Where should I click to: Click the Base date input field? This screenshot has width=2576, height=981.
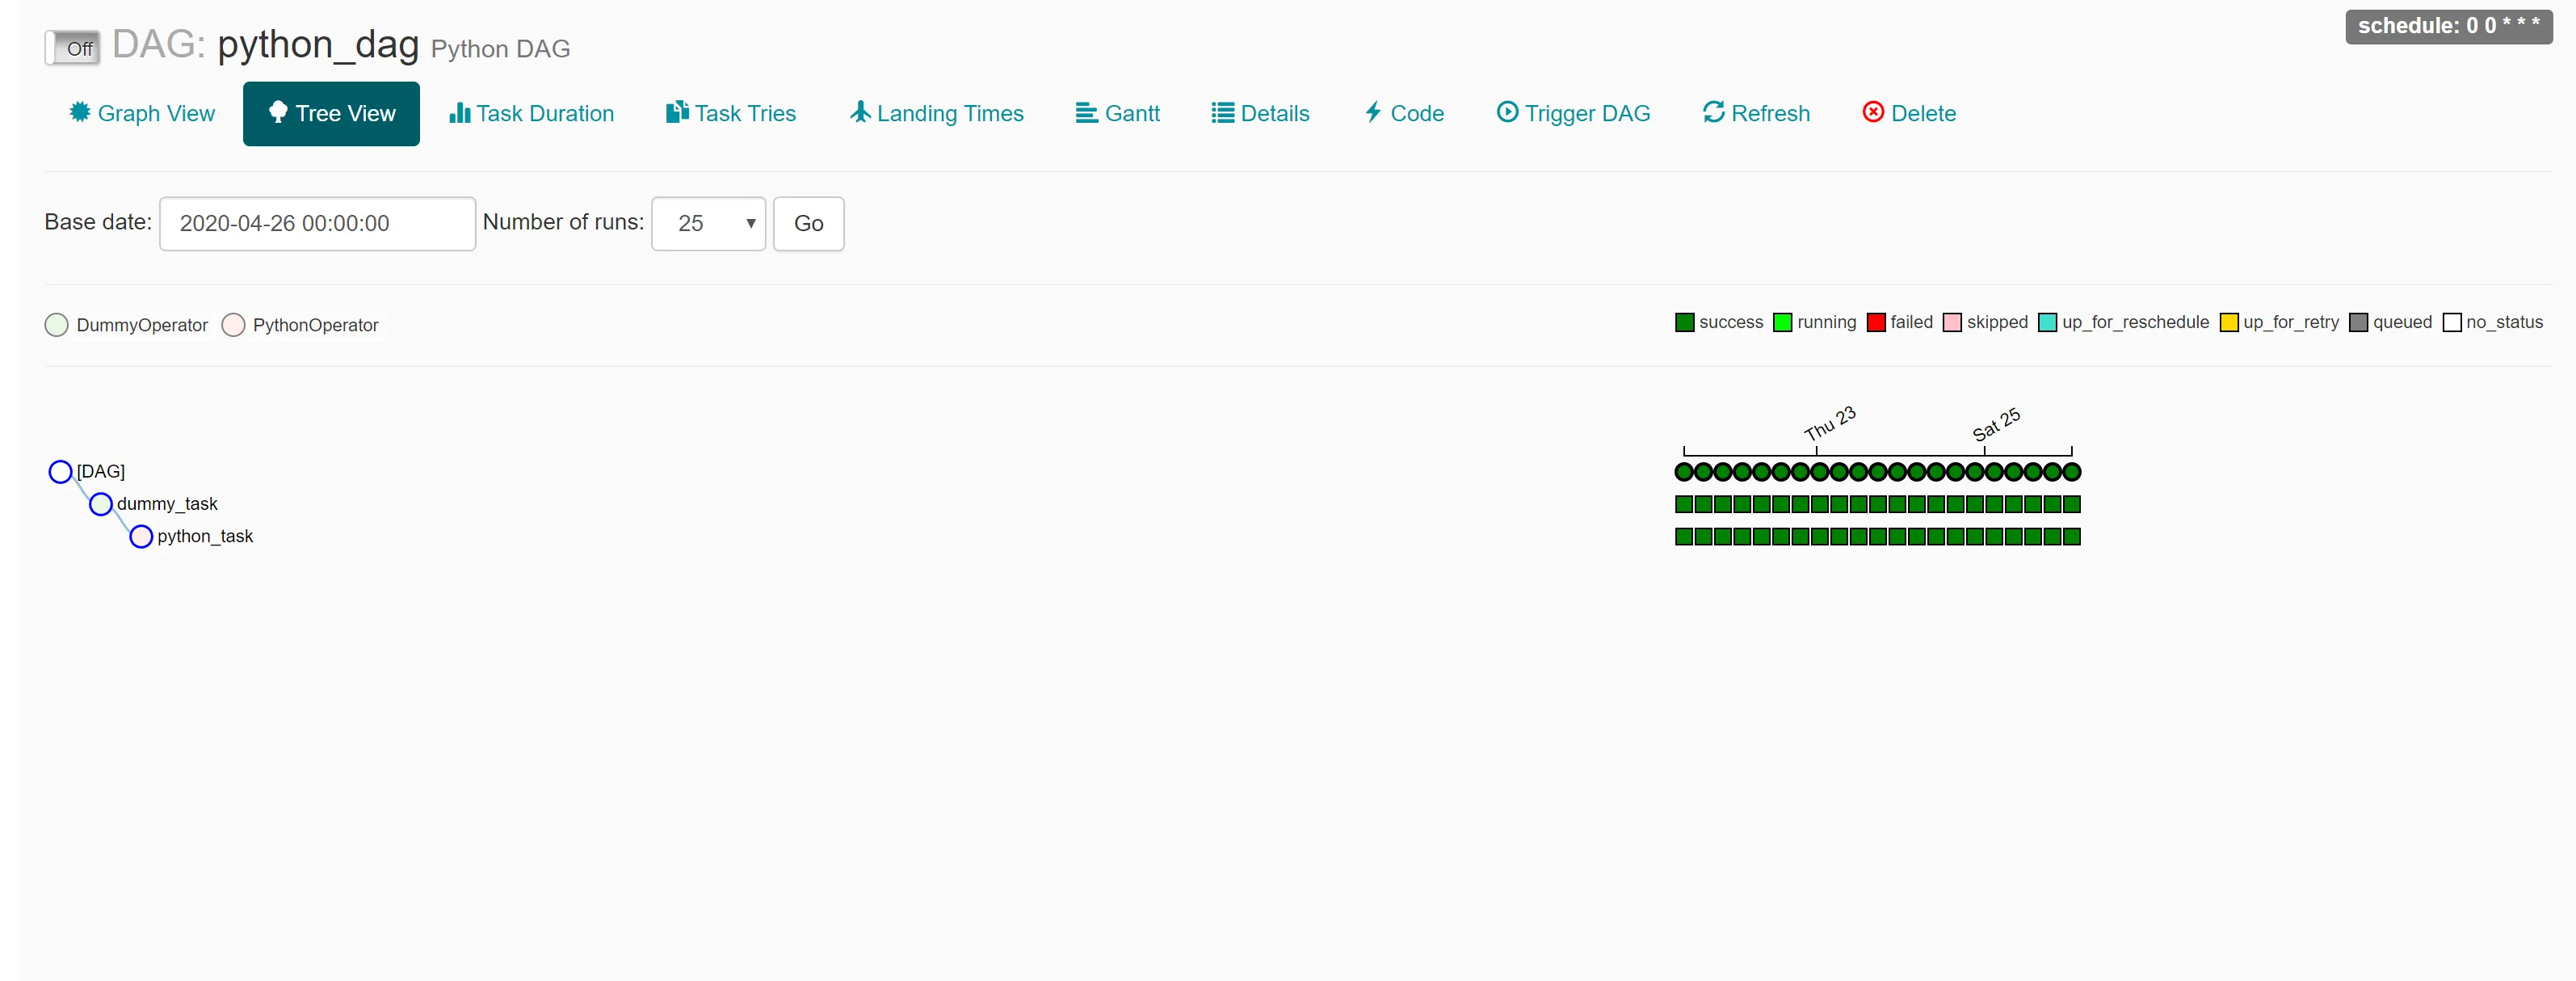tap(317, 223)
